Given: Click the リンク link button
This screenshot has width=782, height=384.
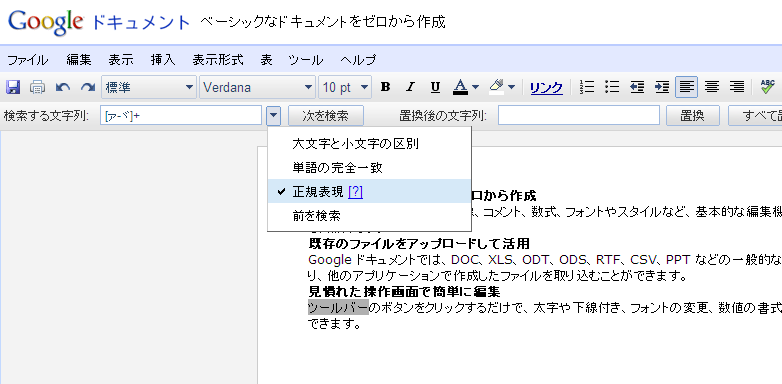Looking at the screenshot, I should (x=546, y=88).
